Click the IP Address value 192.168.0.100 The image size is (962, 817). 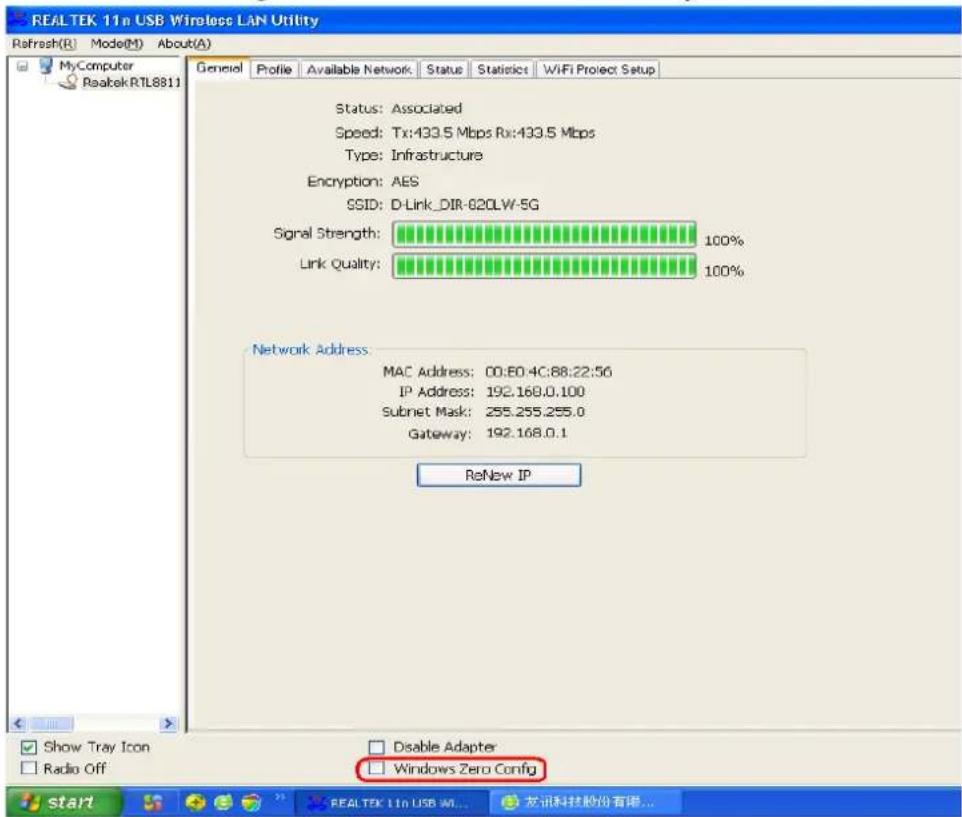(x=535, y=391)
